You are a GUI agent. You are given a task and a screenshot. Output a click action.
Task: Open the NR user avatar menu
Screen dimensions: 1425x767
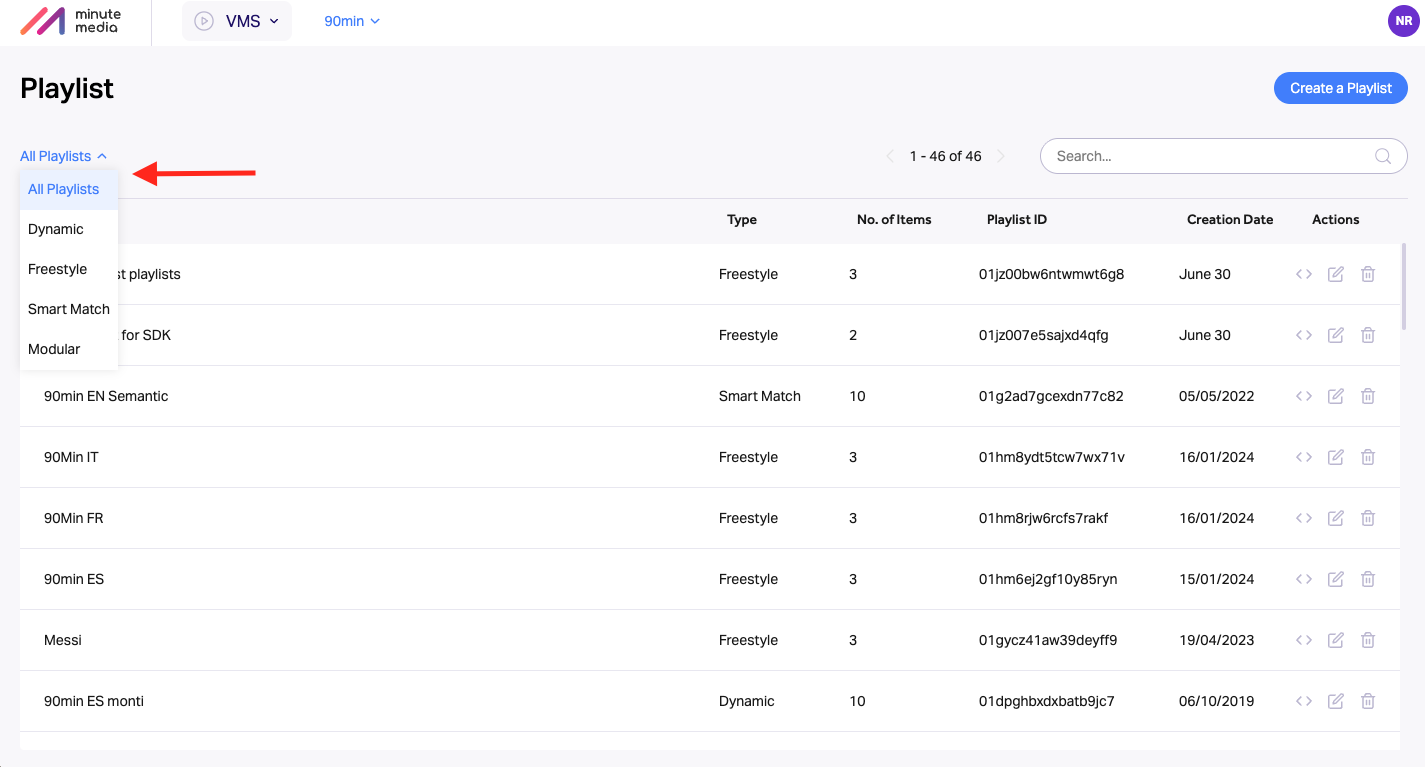point(1404,21)
